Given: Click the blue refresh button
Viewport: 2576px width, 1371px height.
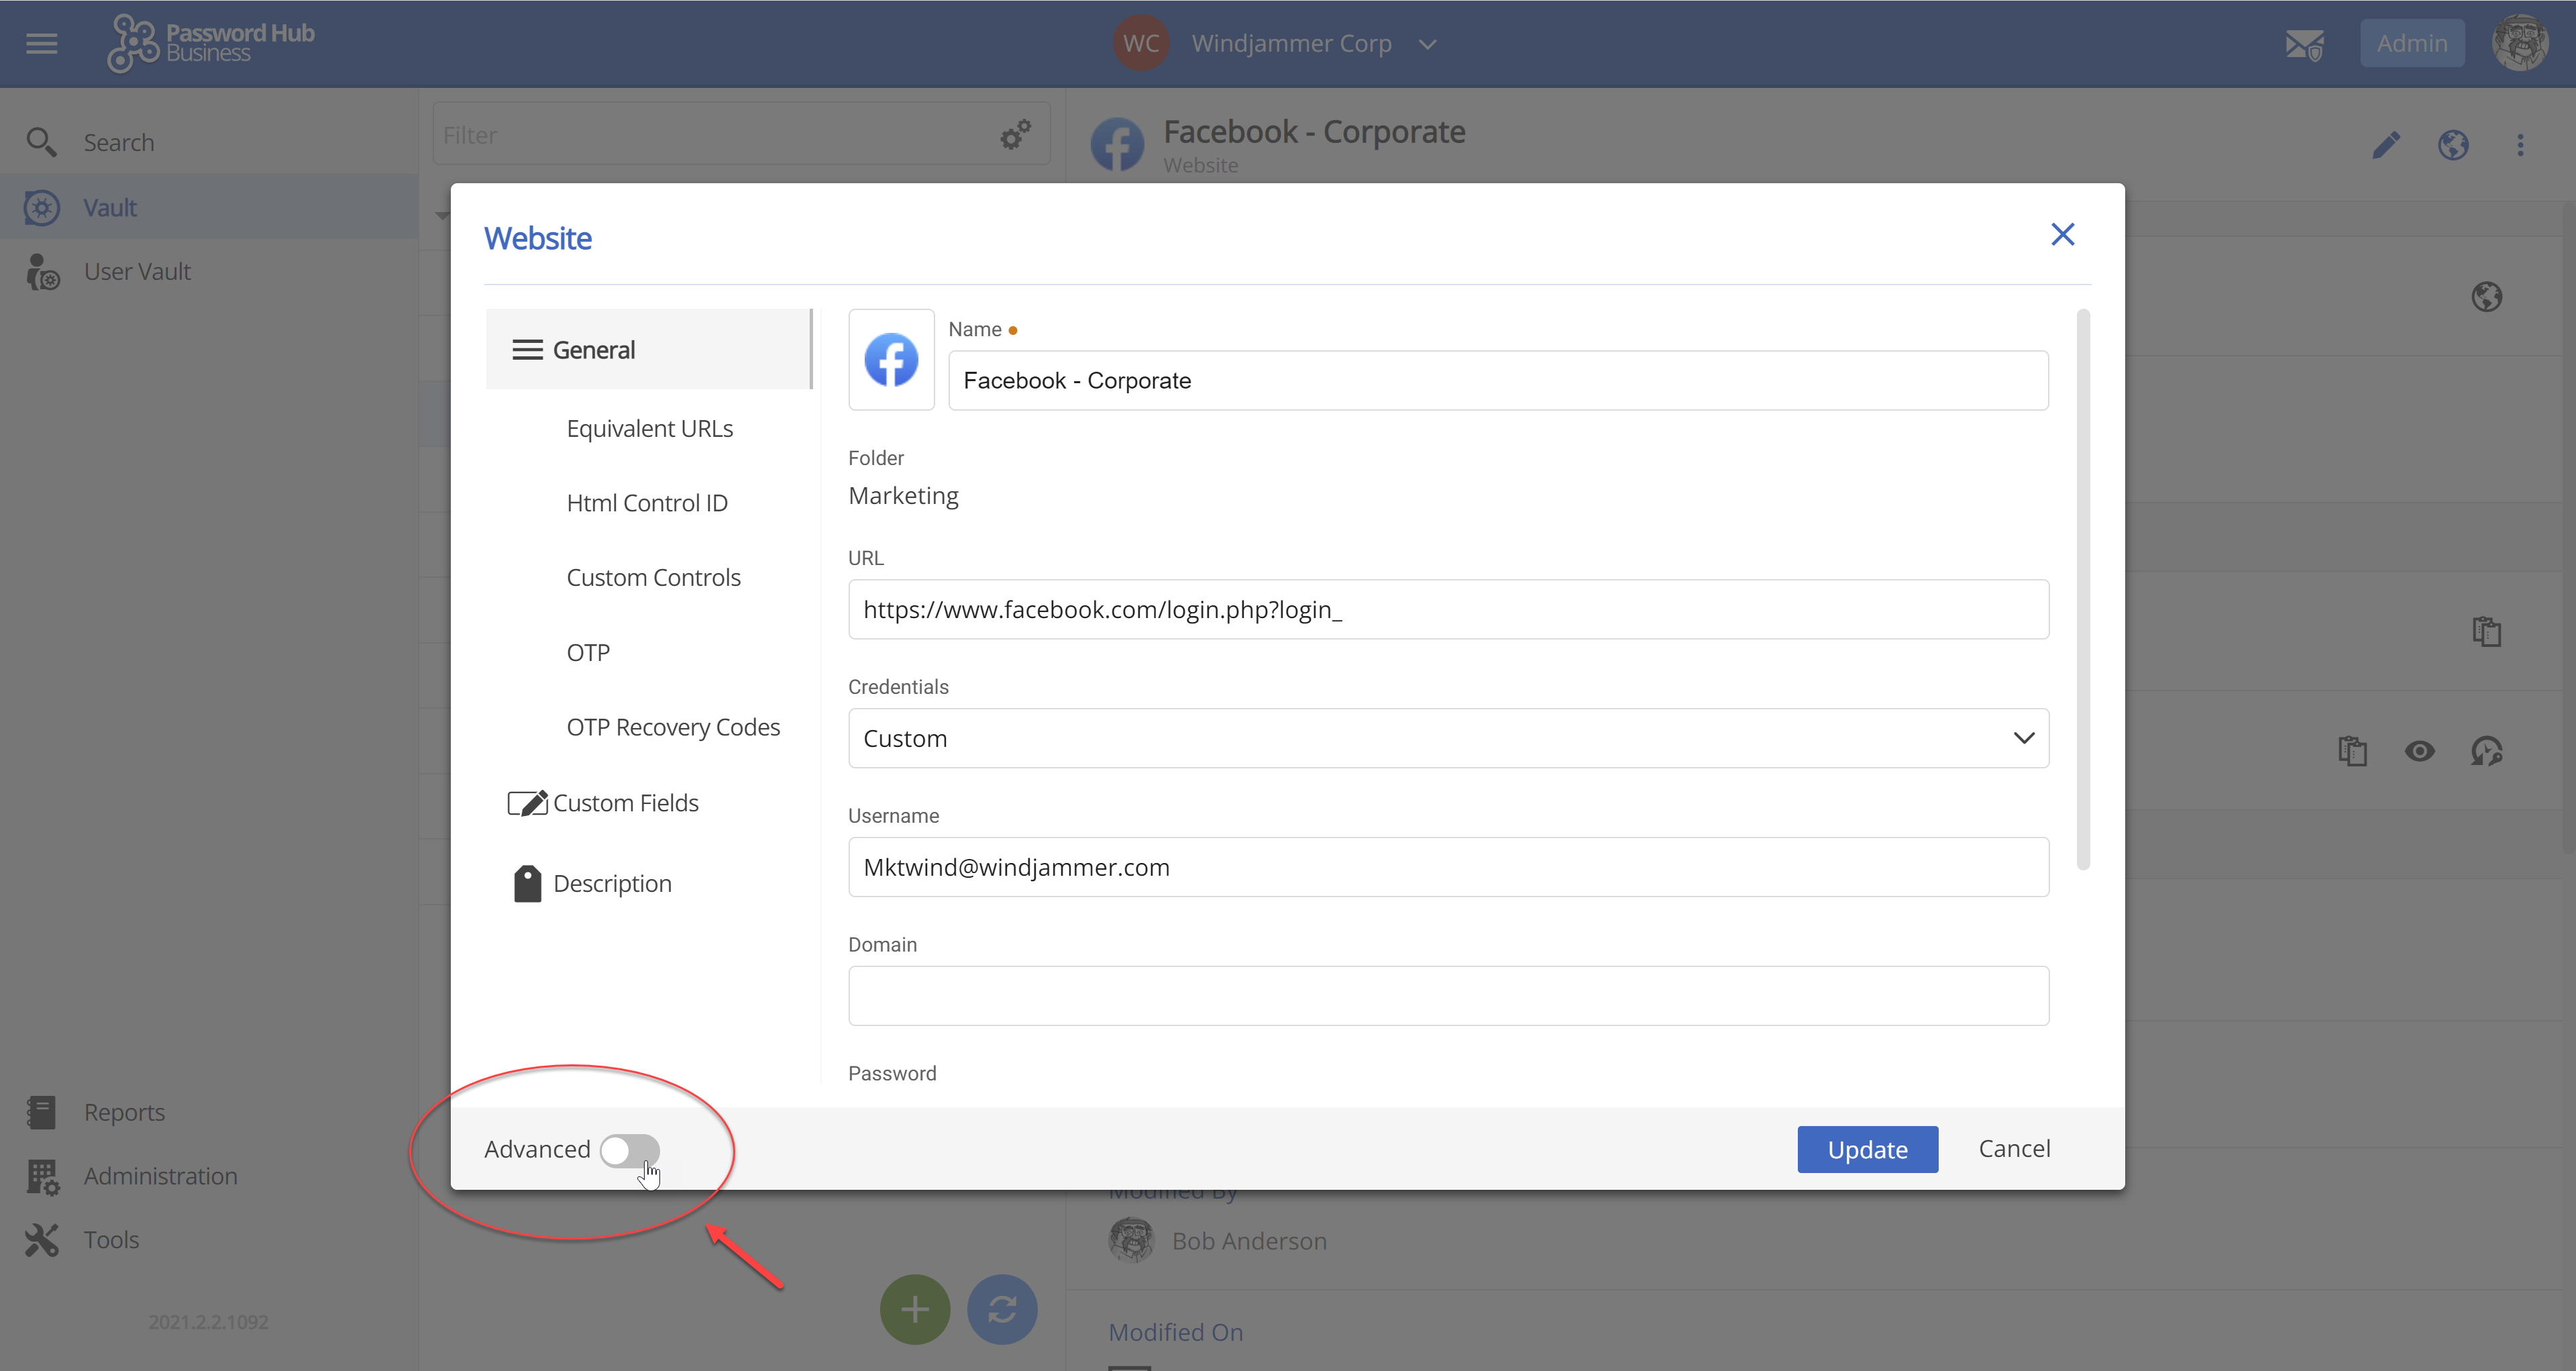Looking at the screenshot, I should tap(1002, 1309).
